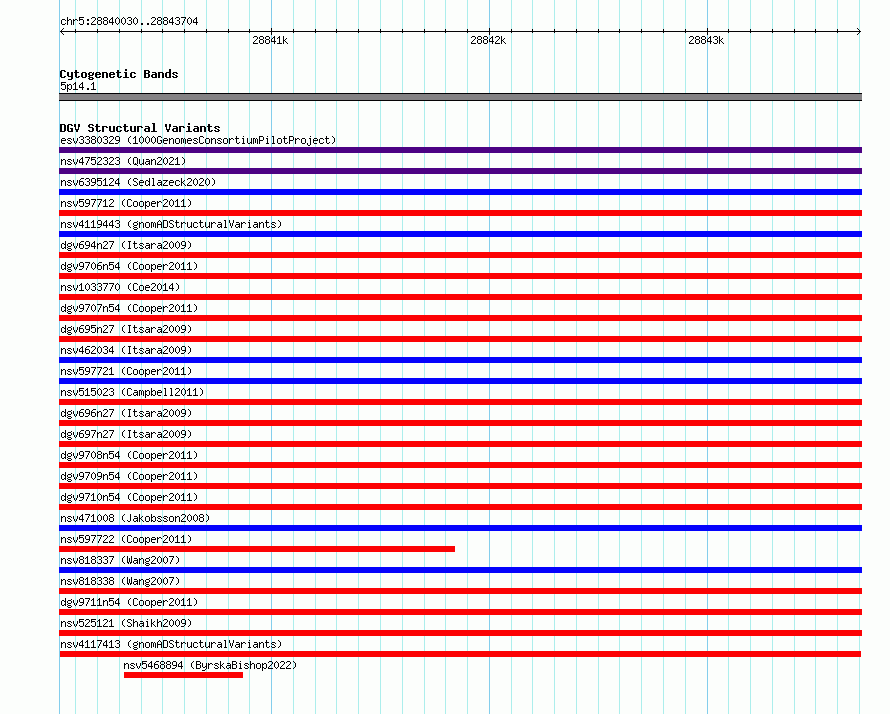Select the nsv818337 (Wang2007) label

[x=120, y=560]
